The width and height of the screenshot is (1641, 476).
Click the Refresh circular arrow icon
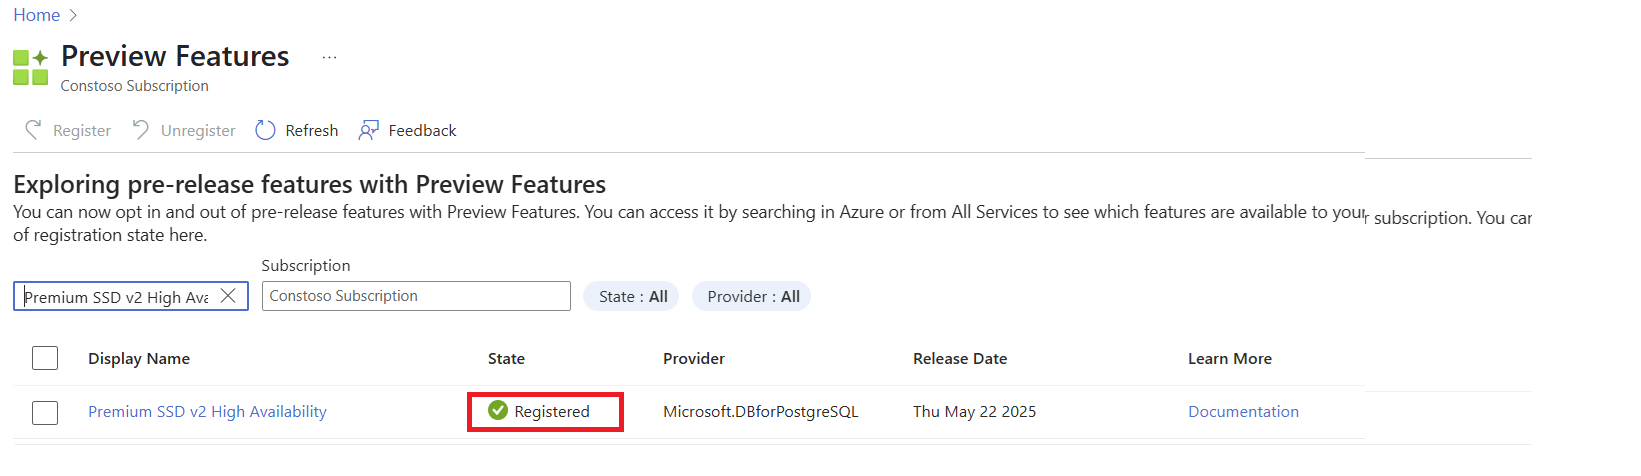(265, 130)
